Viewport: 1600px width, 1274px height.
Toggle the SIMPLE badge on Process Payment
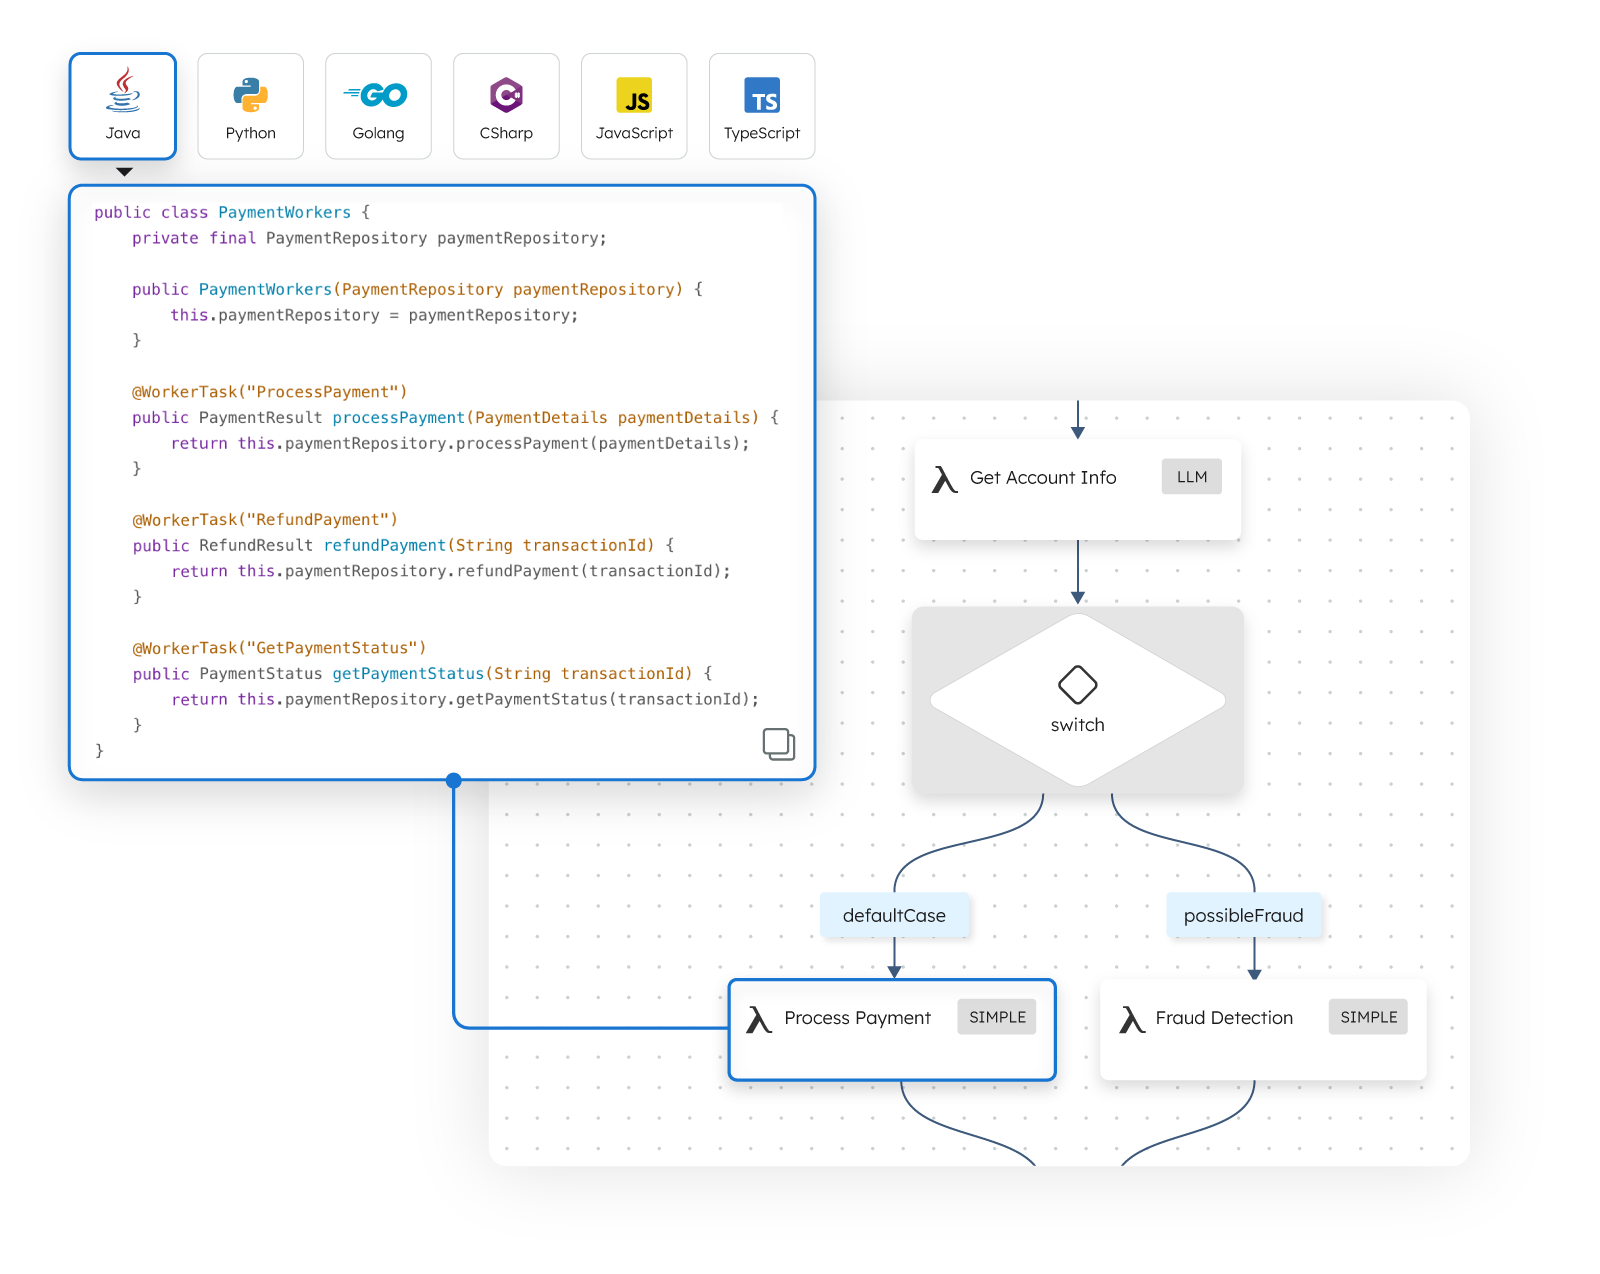click(x=996, y=1017)
